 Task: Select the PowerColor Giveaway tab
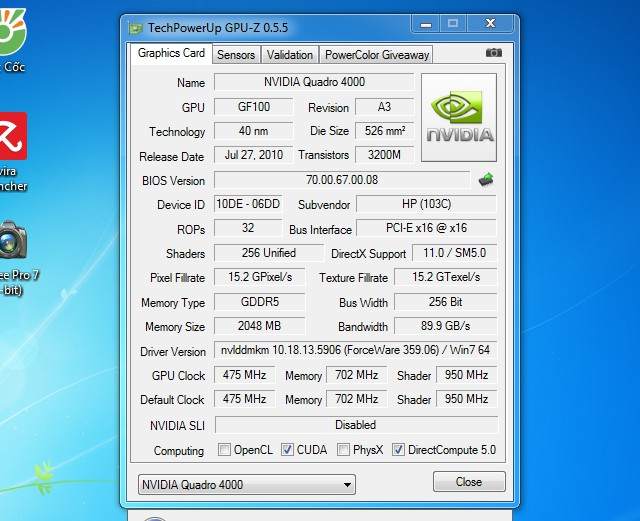[377, 55]
